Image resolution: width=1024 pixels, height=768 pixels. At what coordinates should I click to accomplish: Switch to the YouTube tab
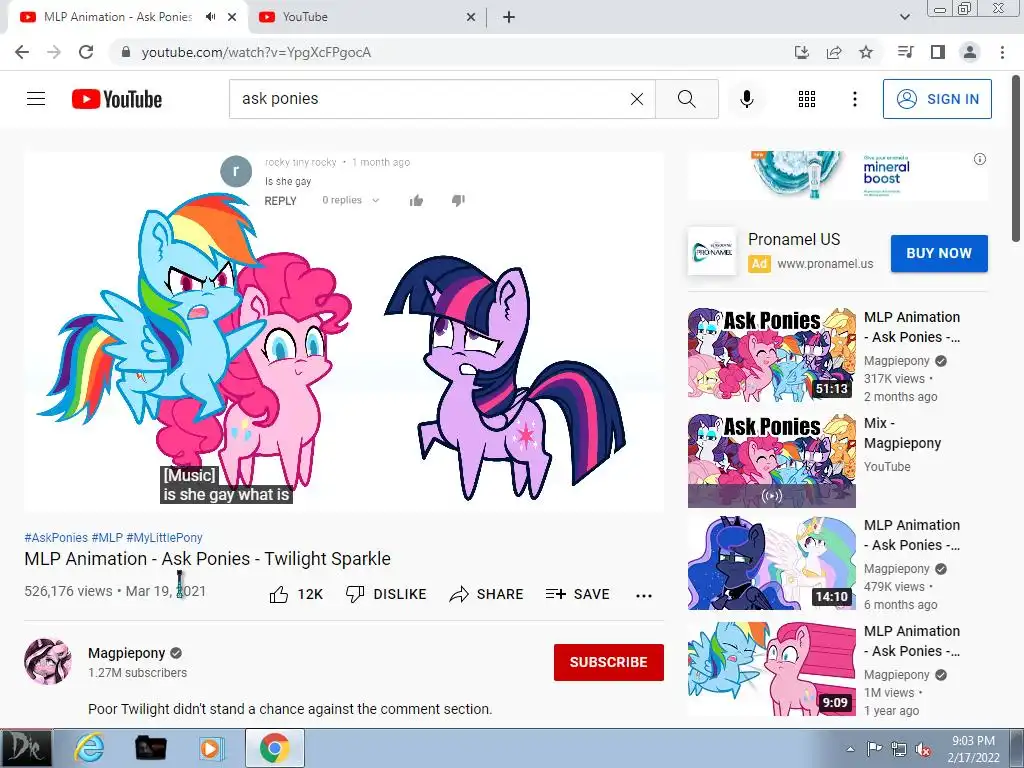pos(366,17)
